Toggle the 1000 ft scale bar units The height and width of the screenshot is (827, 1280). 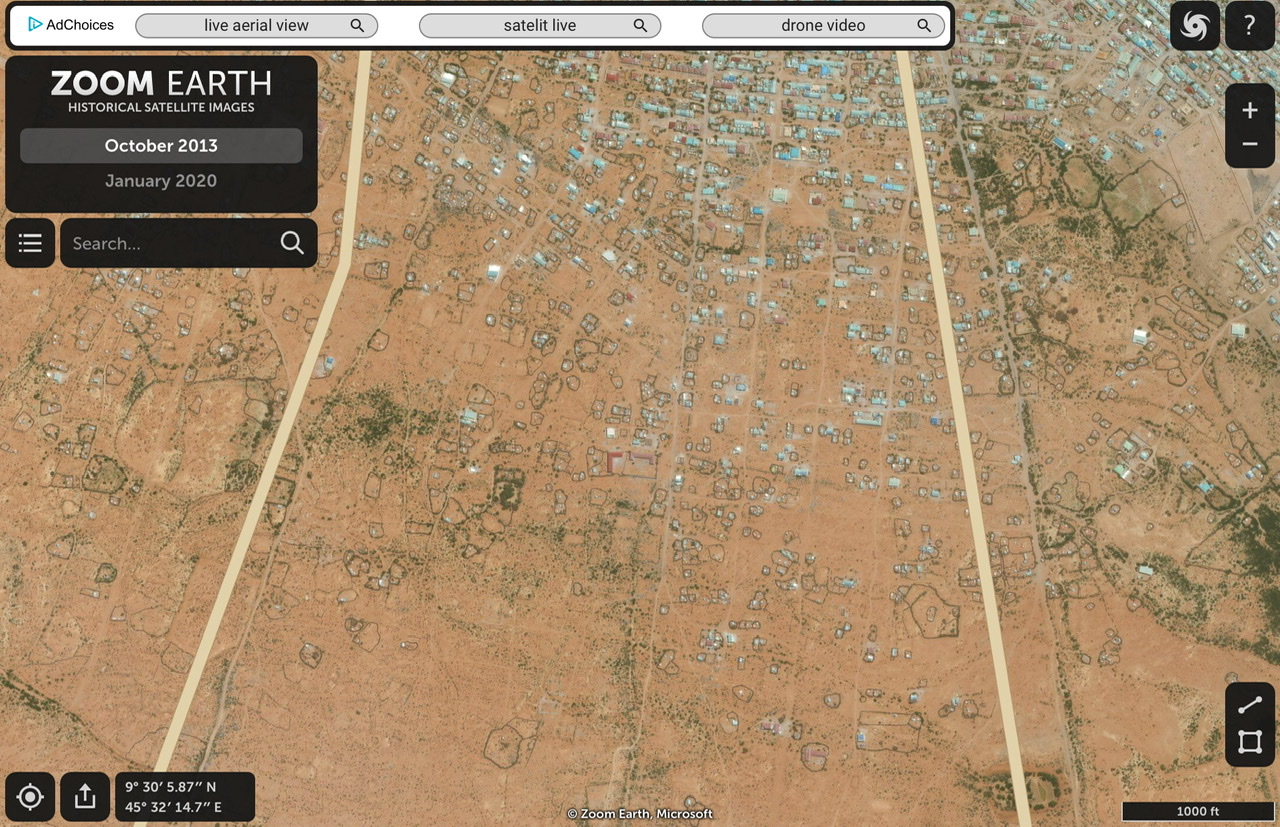1196,811
